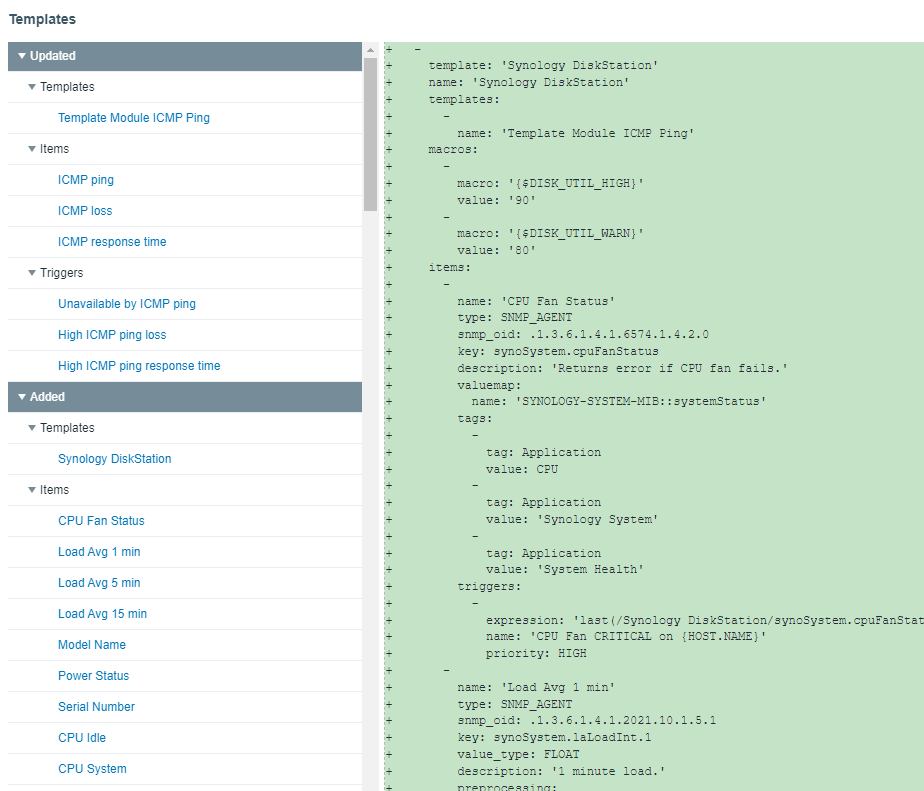
Task: Open ICMP response time item
Action: coord(112,242)
